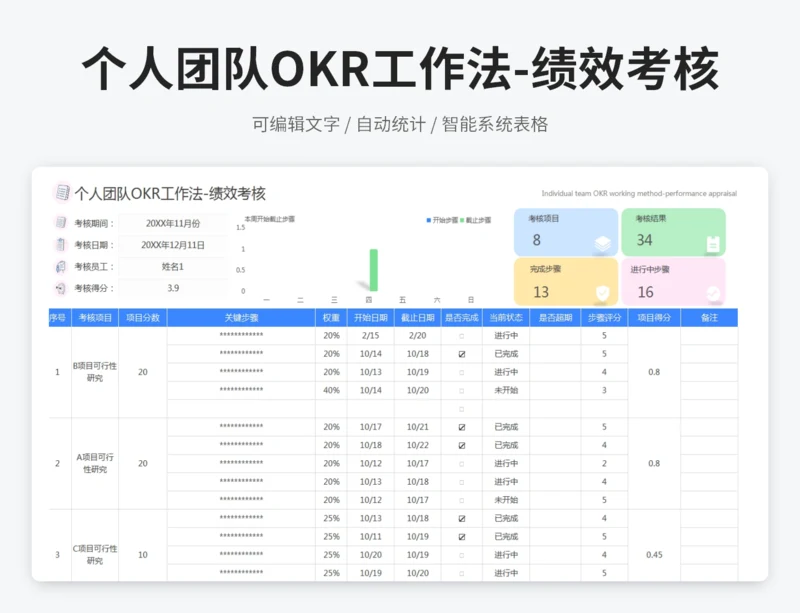Tick the checkbox in the 10/20–10/19 row
800x613 pixels.
point(462,555)
